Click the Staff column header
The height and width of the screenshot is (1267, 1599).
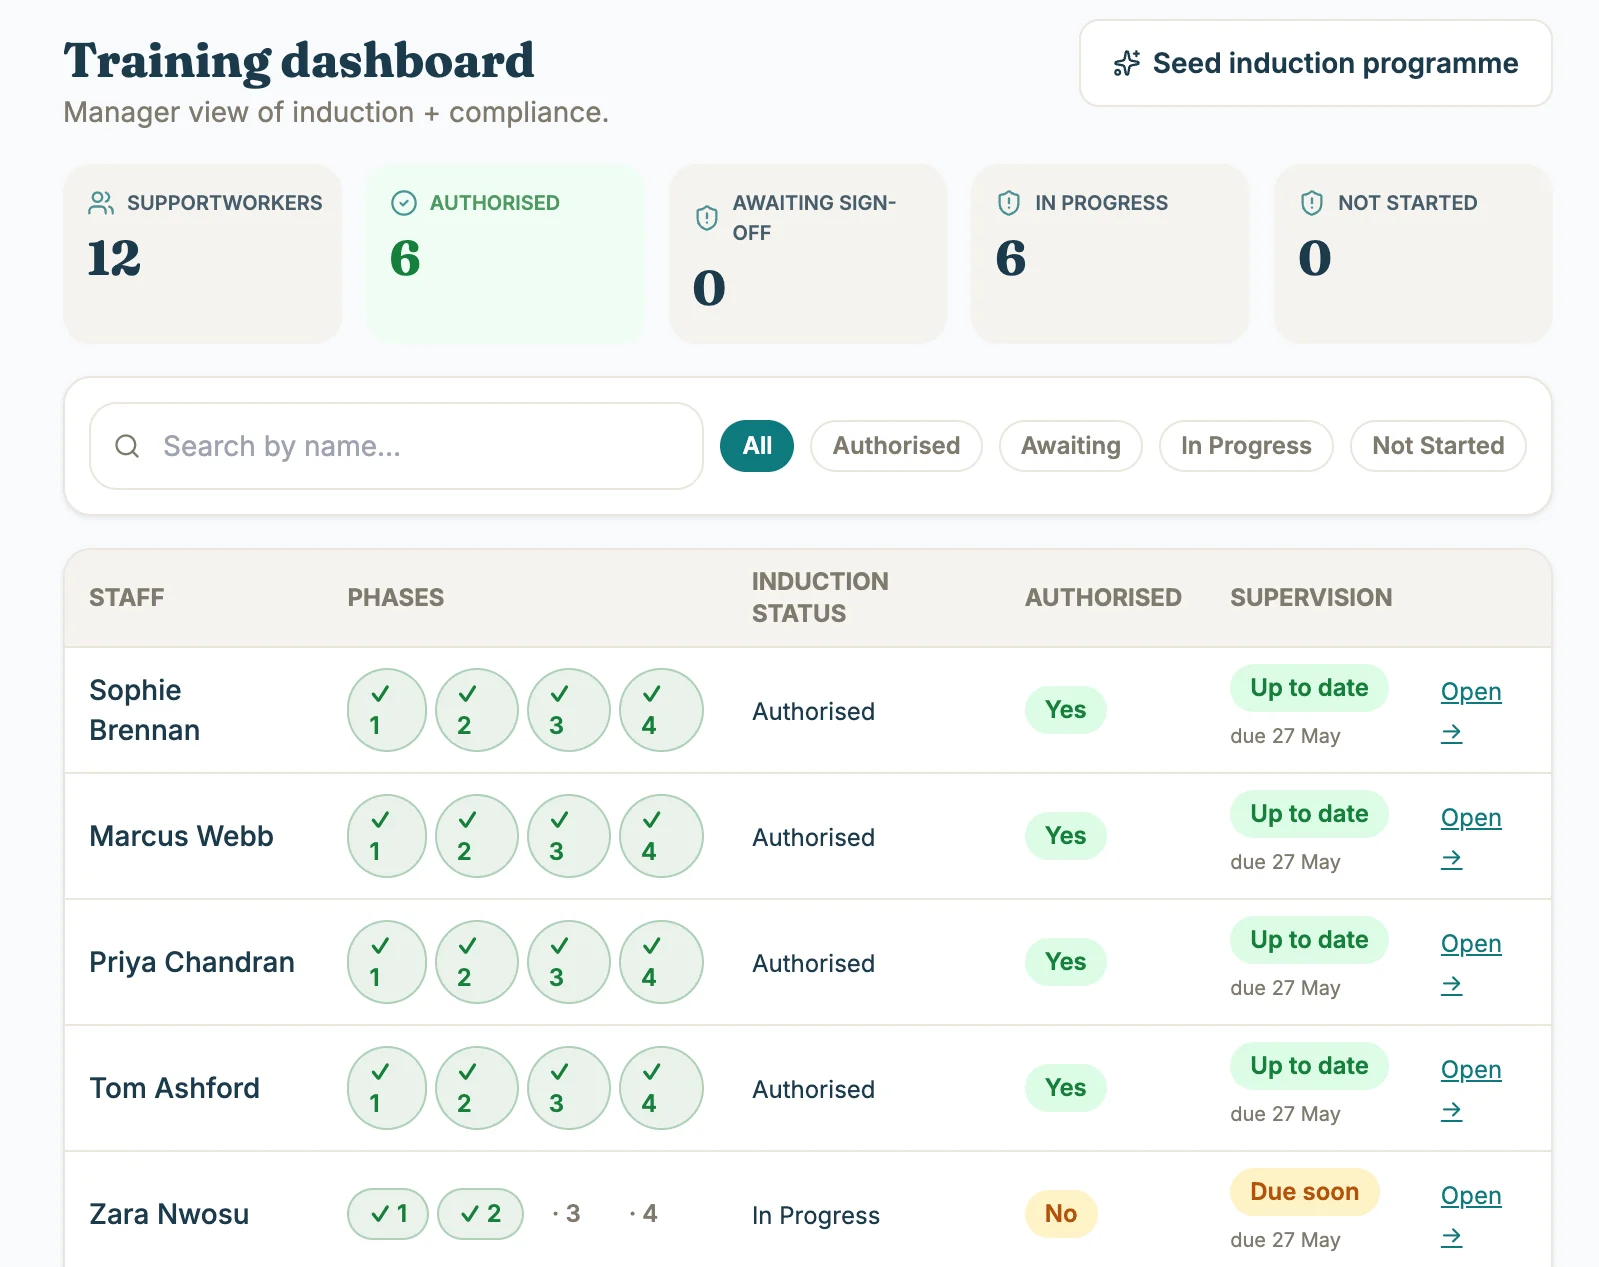click(127, 598)
